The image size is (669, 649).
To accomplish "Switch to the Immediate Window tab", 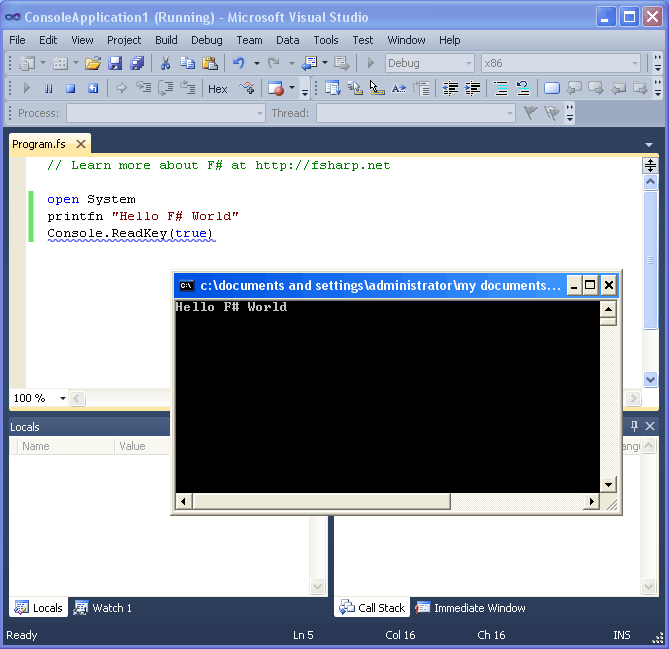I will coord(470,608).
